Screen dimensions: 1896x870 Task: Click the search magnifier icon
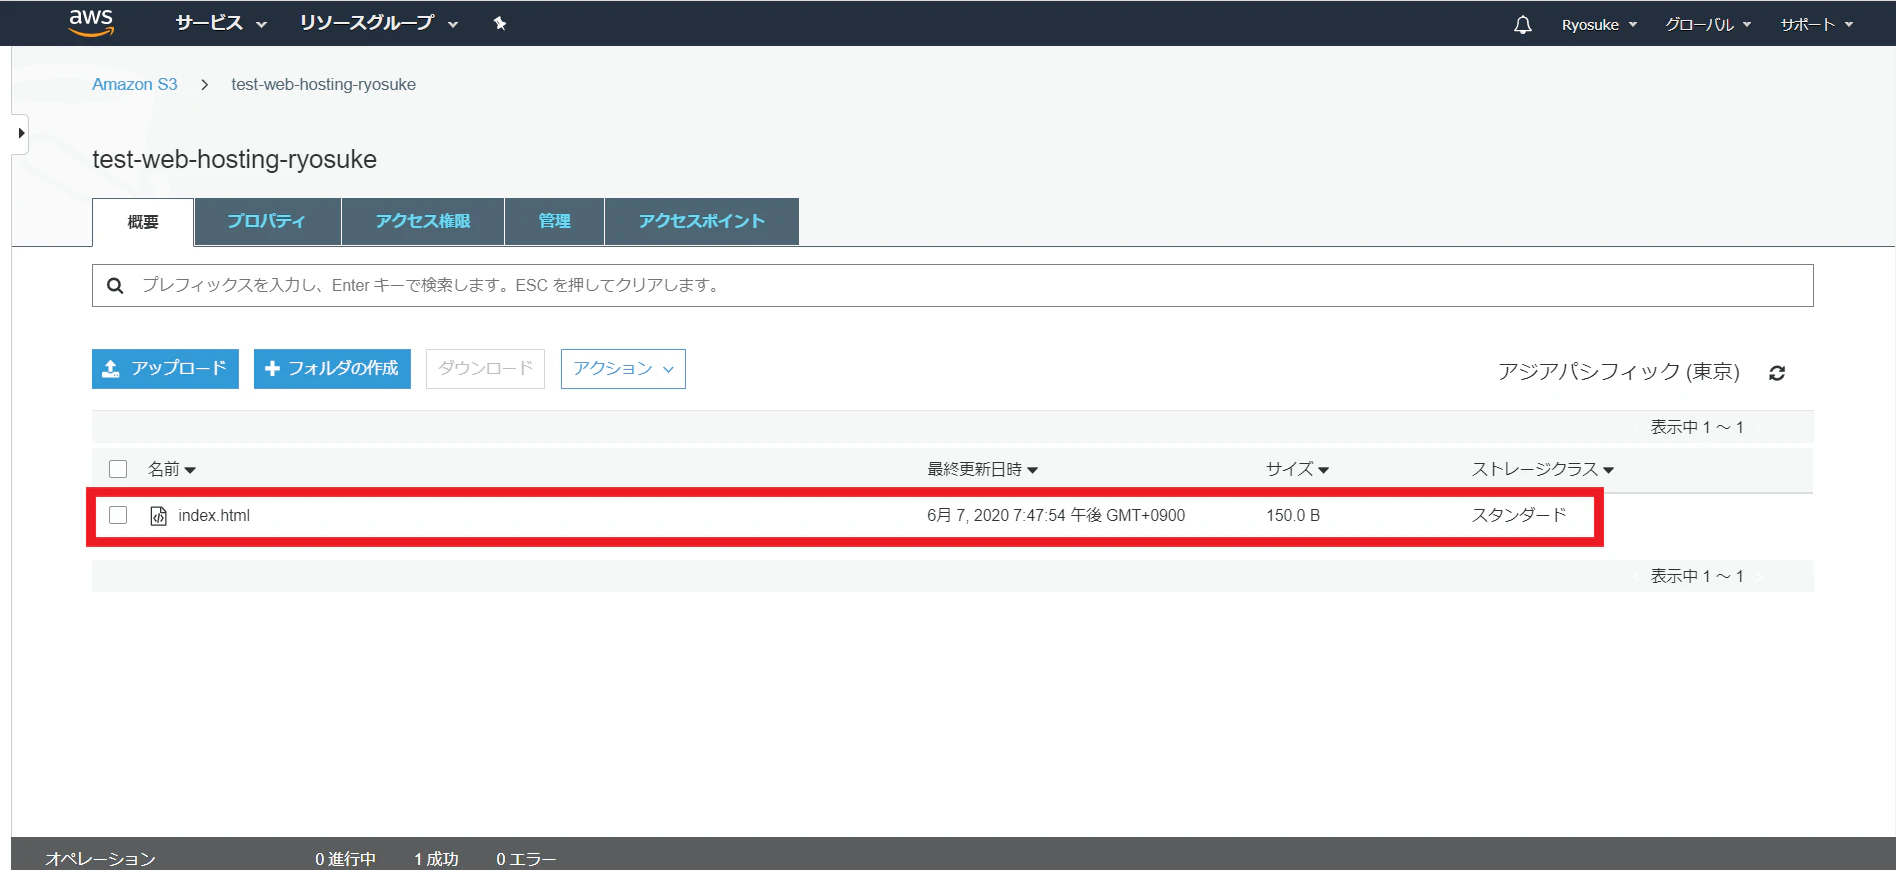point(115,286)
